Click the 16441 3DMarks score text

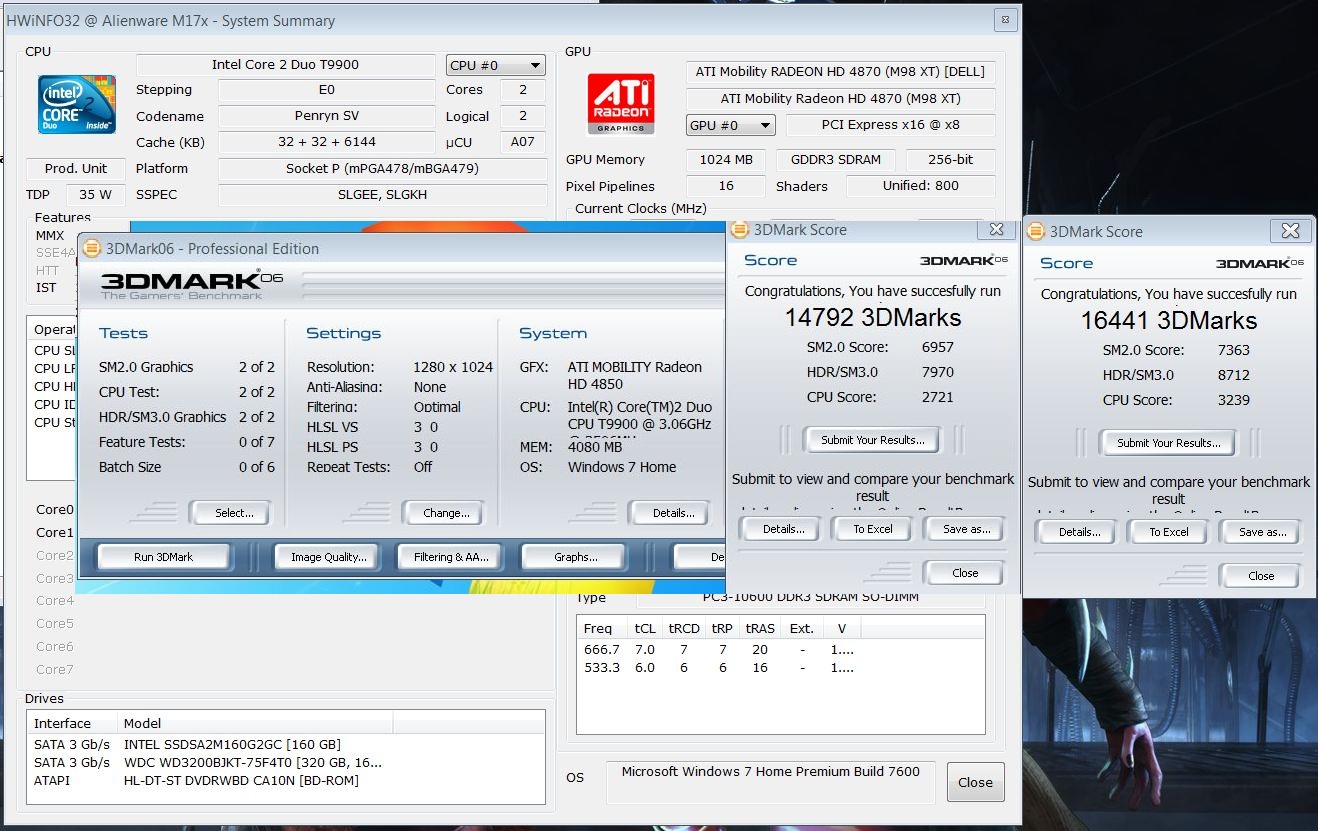[1169, 321]
